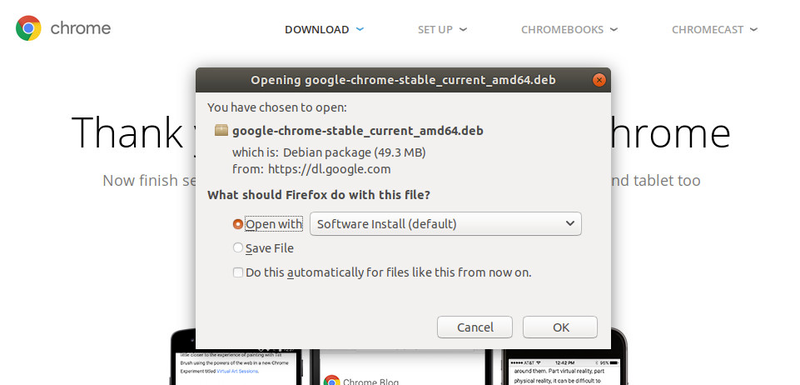Expand the CHROMEBOOKS menu
Image resolution: width=800 pixels, height=385 pixels.
click(569, 30)
